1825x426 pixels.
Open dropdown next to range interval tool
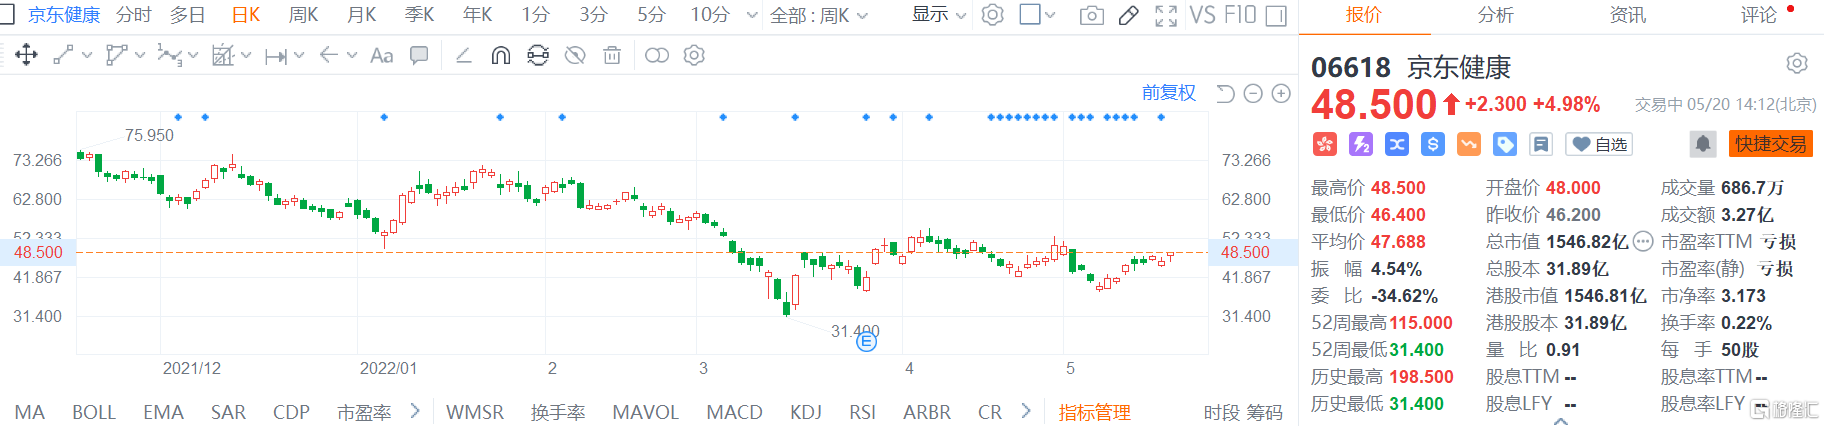click(299, 56)
